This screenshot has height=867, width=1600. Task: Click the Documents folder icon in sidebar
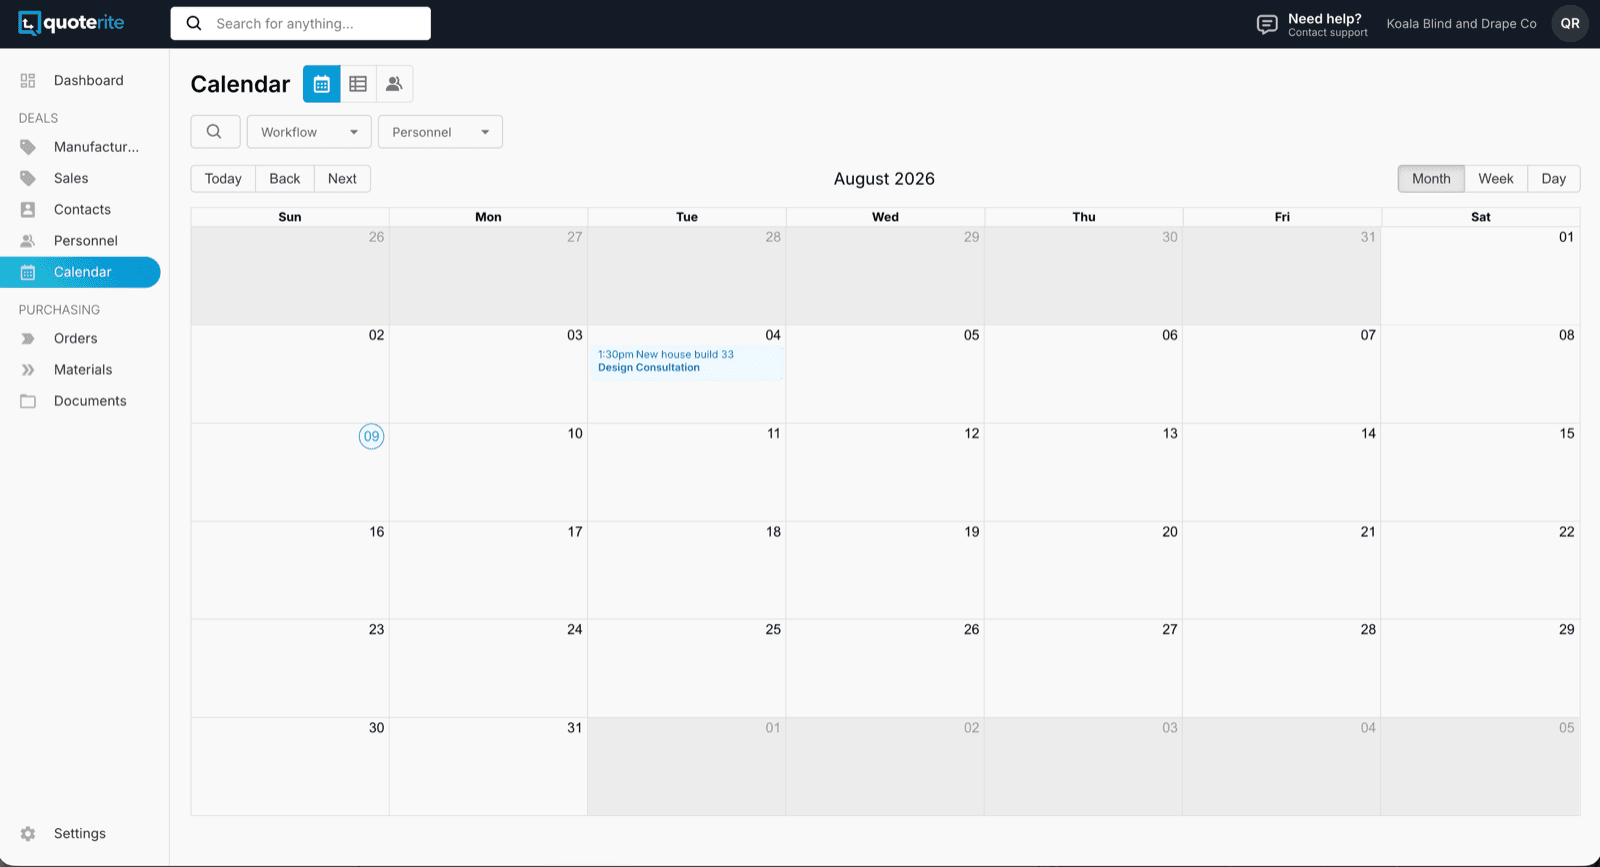pyautogui.click(x=28, y=401)
